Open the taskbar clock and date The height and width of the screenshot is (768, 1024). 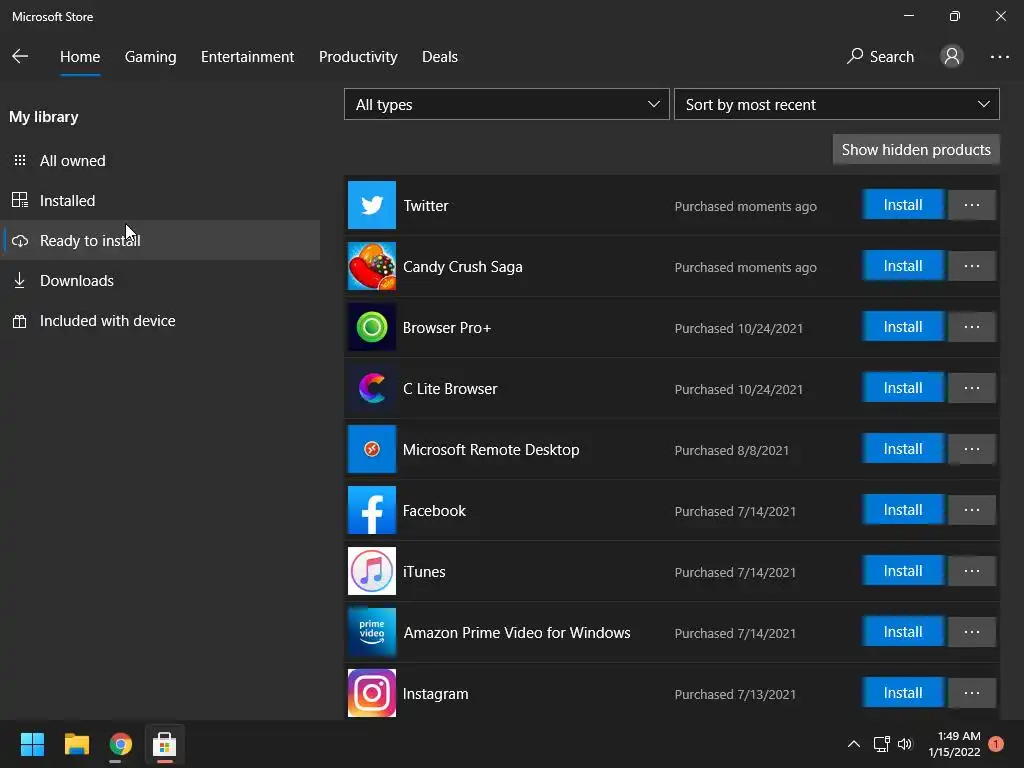(954, 744)
